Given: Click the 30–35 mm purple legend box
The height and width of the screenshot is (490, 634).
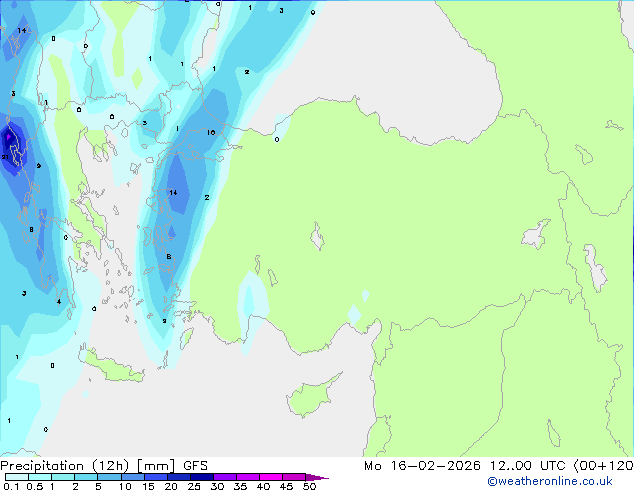Looking at the screenshot, I should 225,477.
